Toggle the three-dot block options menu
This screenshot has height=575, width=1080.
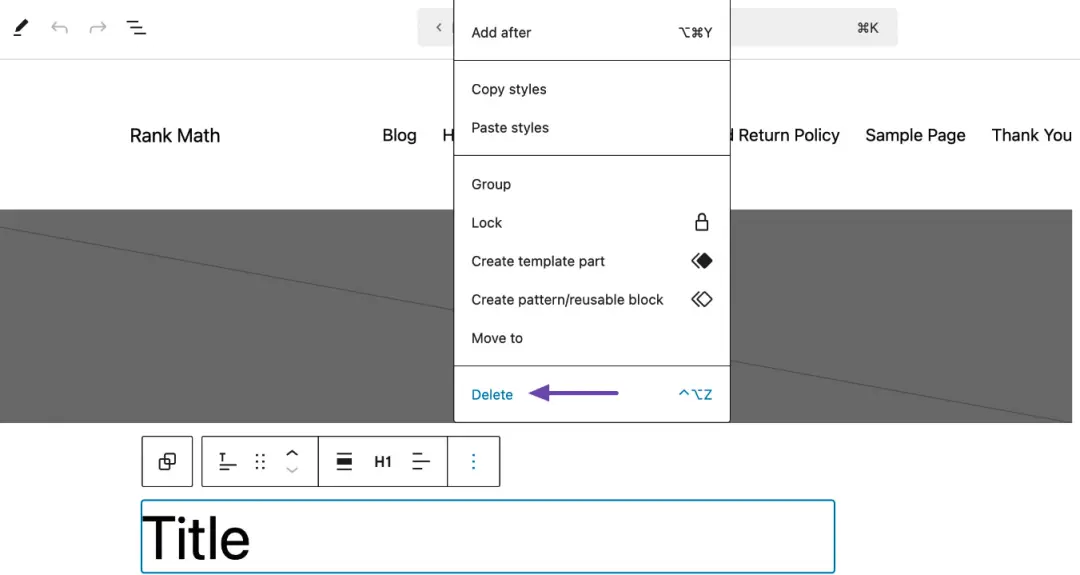click(x=474, y=461)
